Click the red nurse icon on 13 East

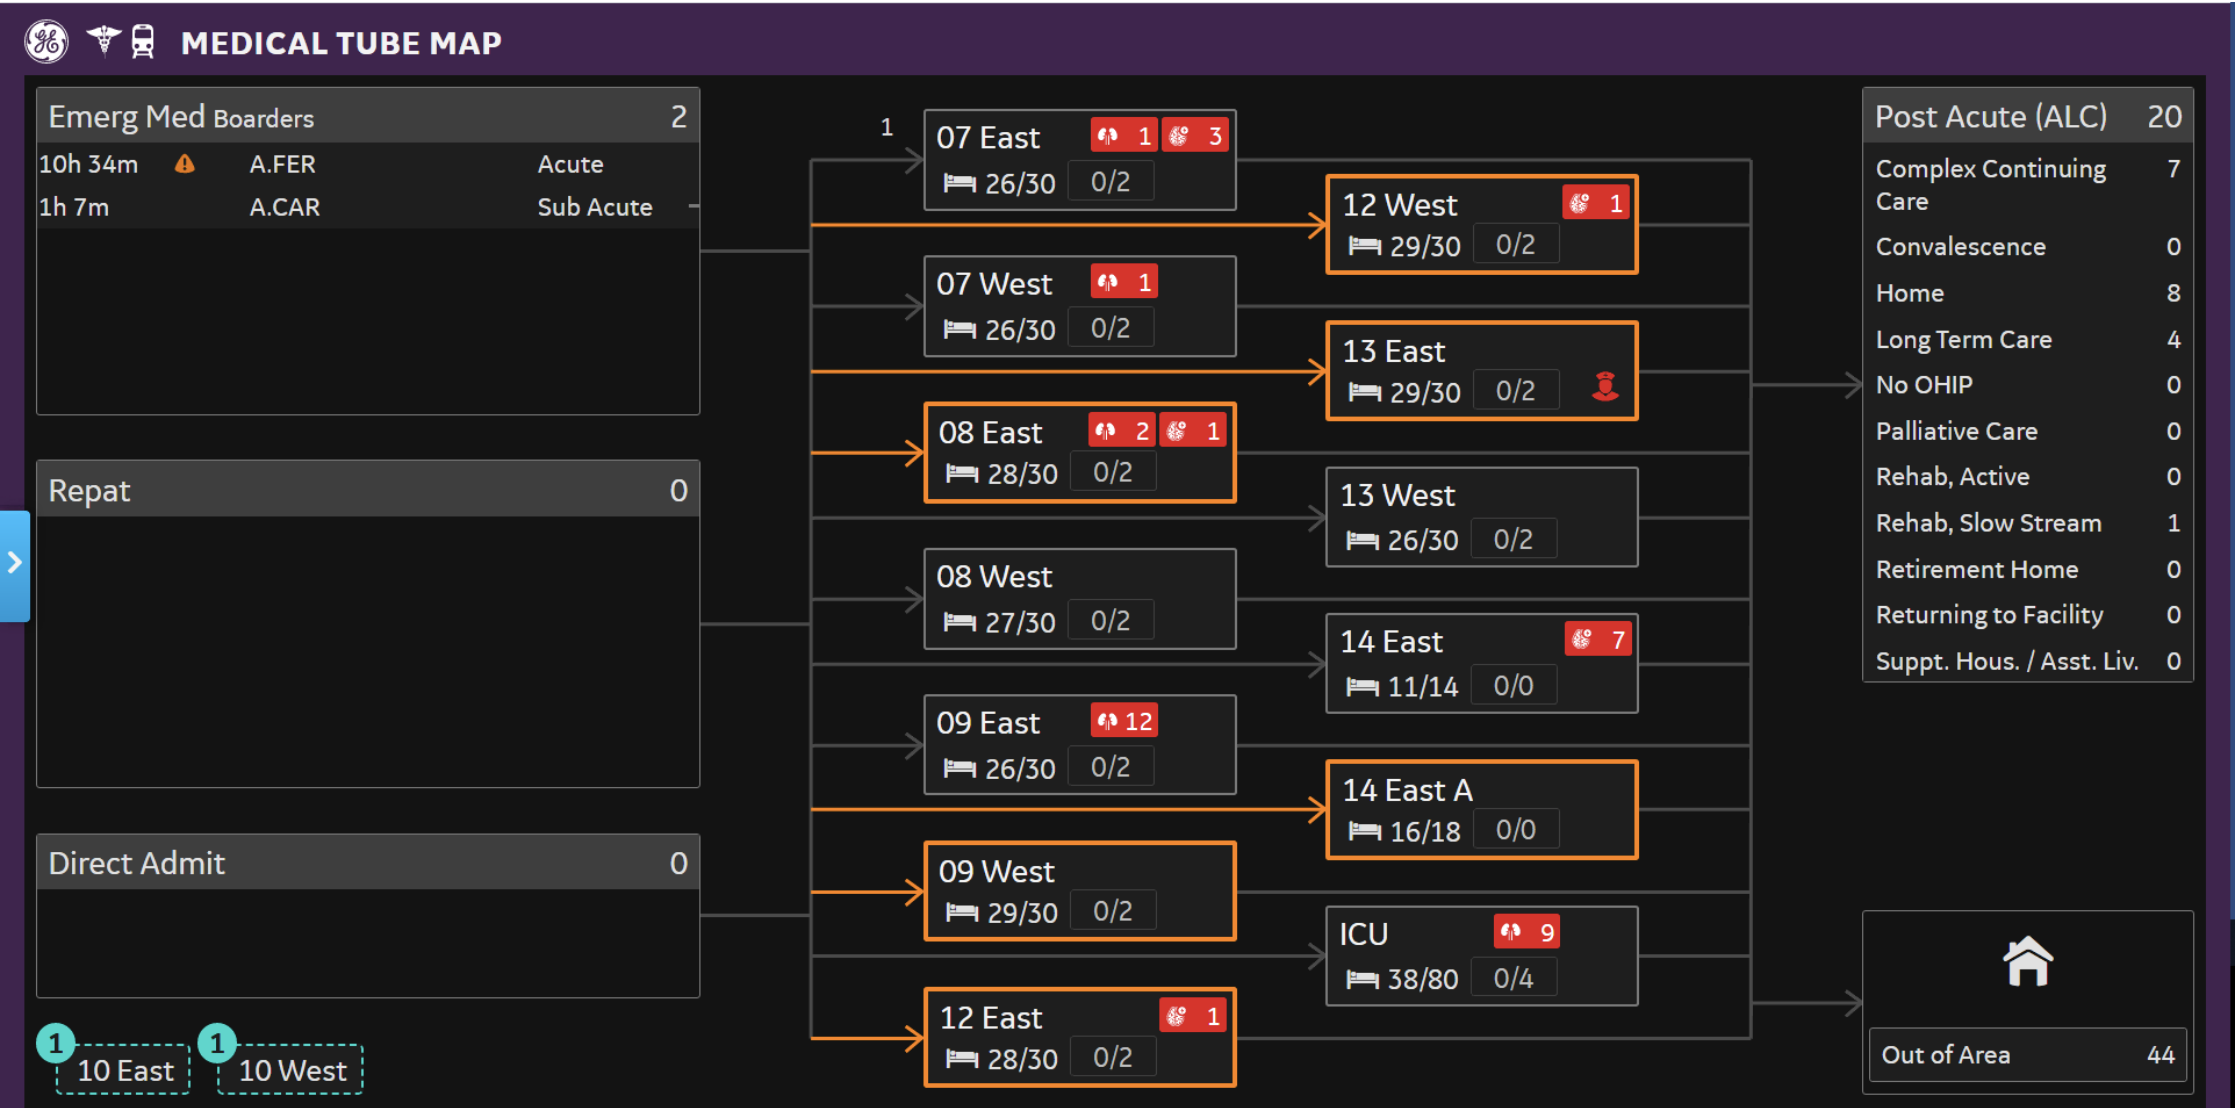point(1605,386)
